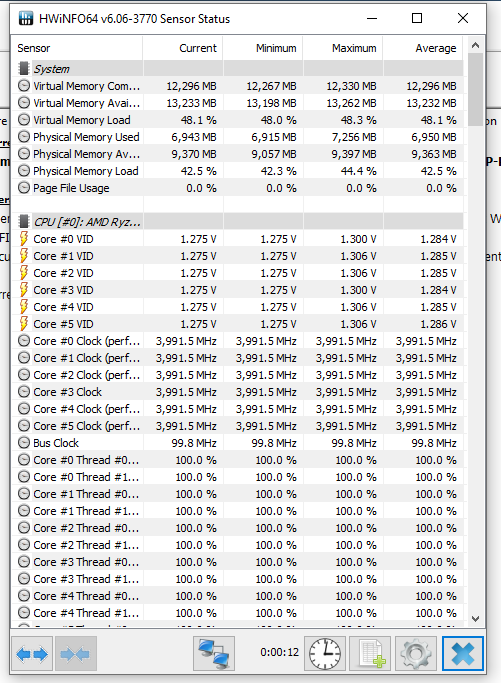Open the remote center network computers icon

[214, 653]
